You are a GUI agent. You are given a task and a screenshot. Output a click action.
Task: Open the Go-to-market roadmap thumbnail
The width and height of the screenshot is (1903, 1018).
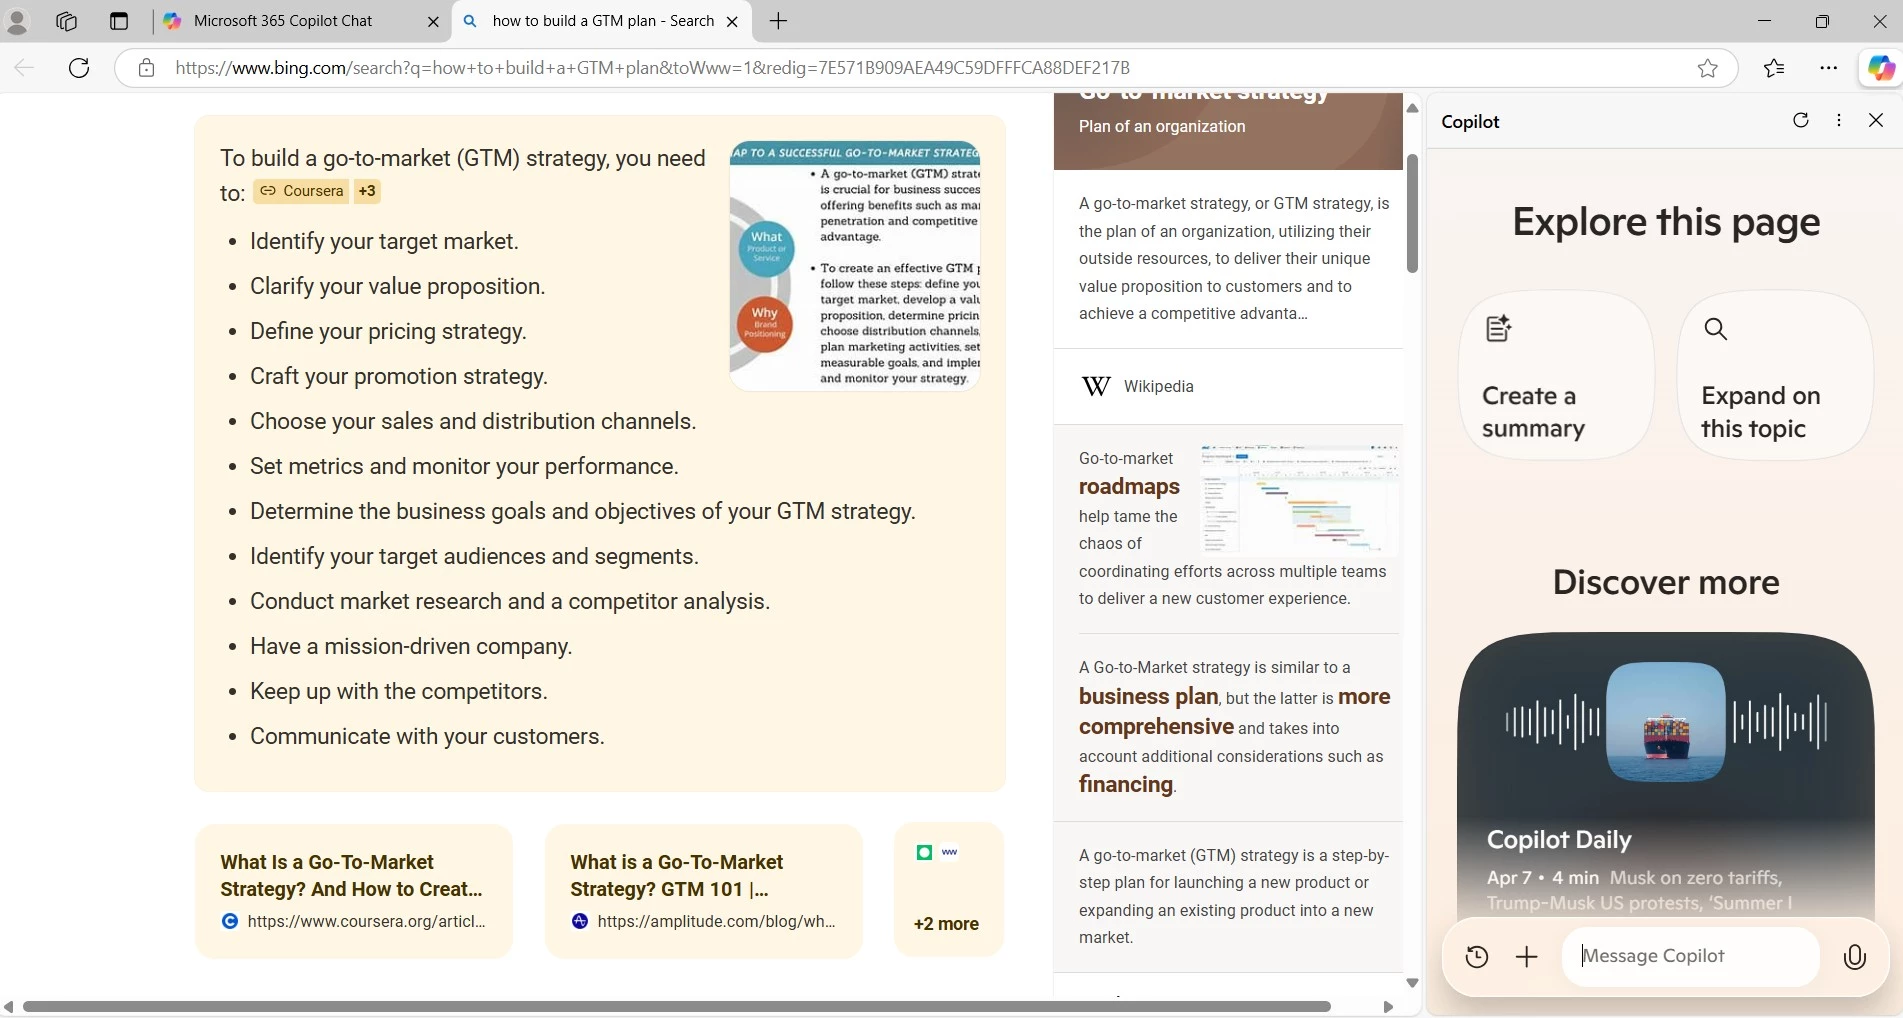(1299, 500)
